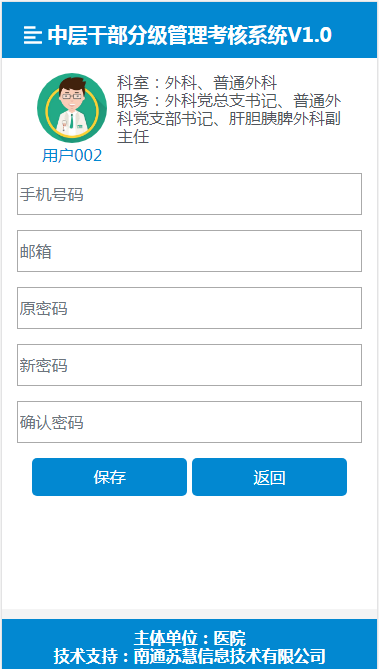The width and height of the screenshot is (379, 669).
Task: Click the gray divider strip above the footer
Action: 190,614
